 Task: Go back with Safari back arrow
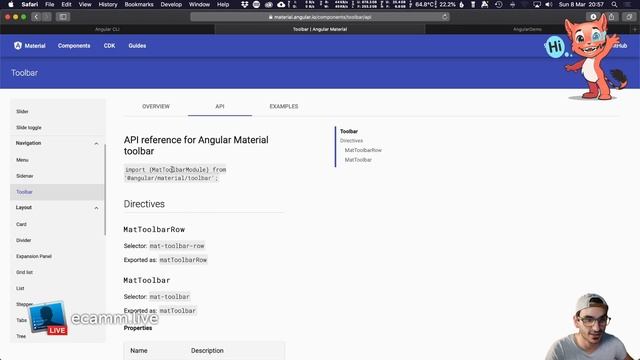coord(36,17)
